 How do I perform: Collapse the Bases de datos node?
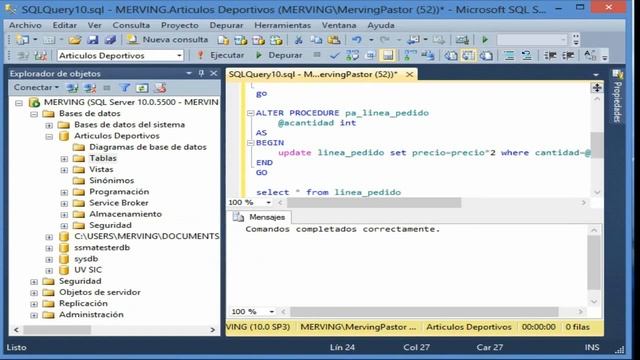(x=34, y=114)
